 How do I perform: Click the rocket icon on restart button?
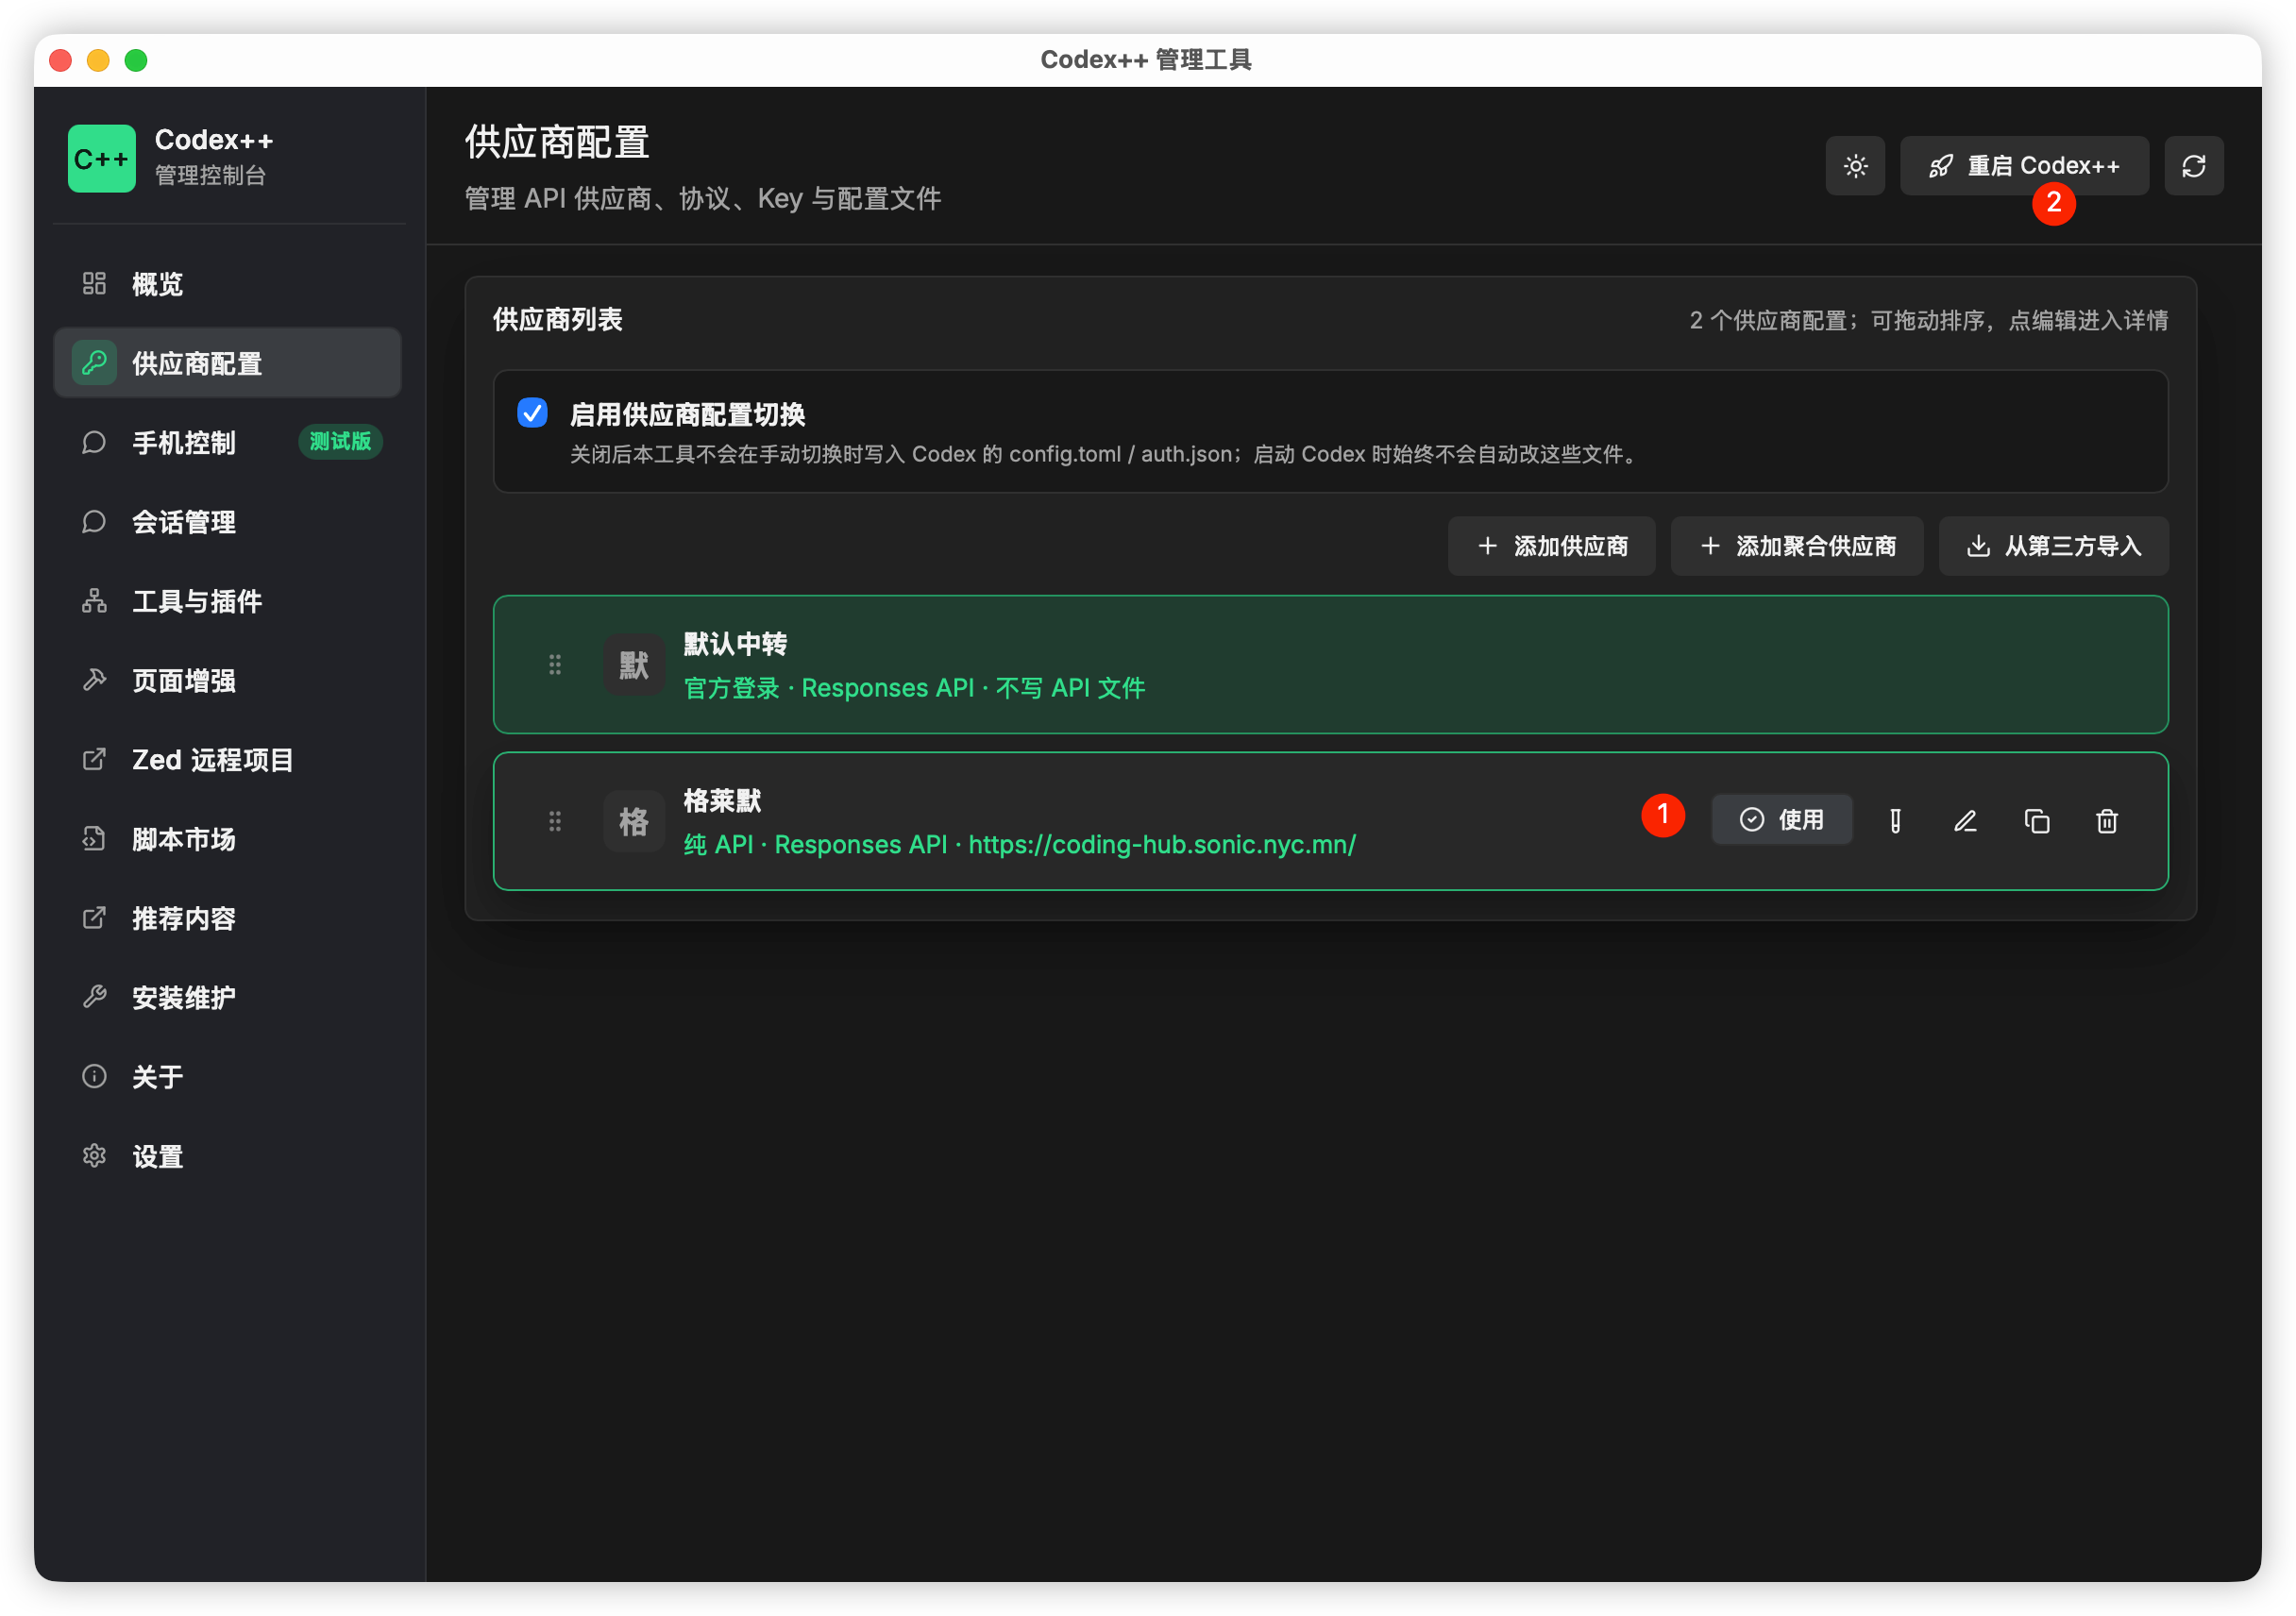pos(1941,166)
